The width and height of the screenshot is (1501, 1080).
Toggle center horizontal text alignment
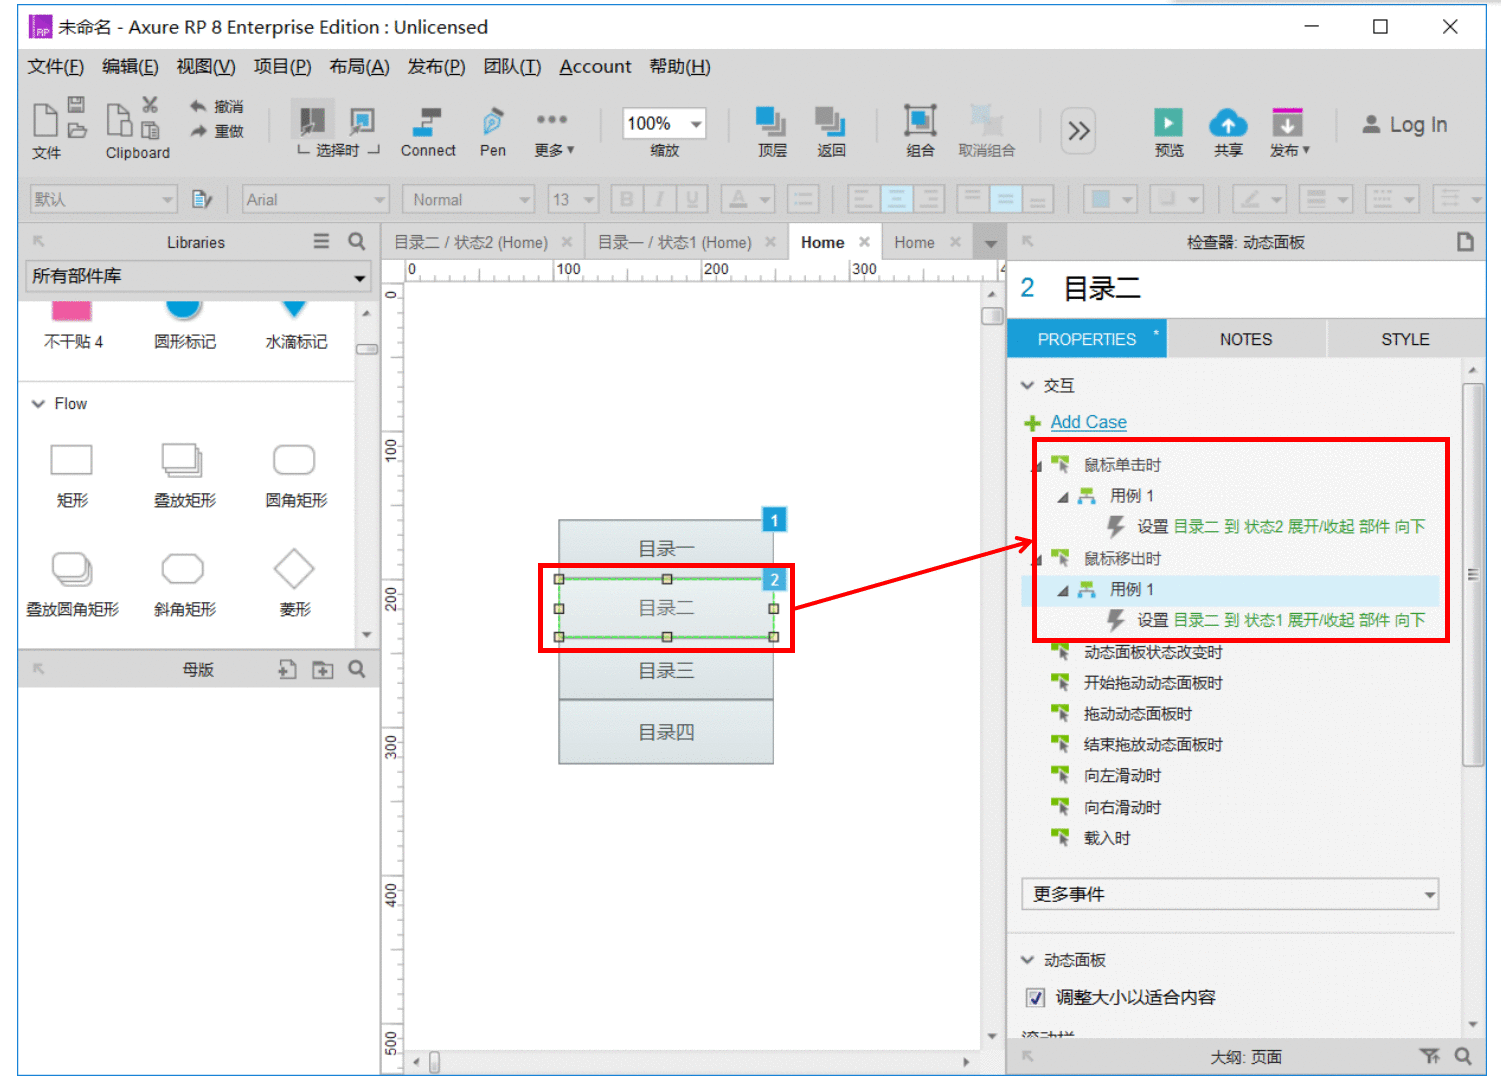[896, 199]
